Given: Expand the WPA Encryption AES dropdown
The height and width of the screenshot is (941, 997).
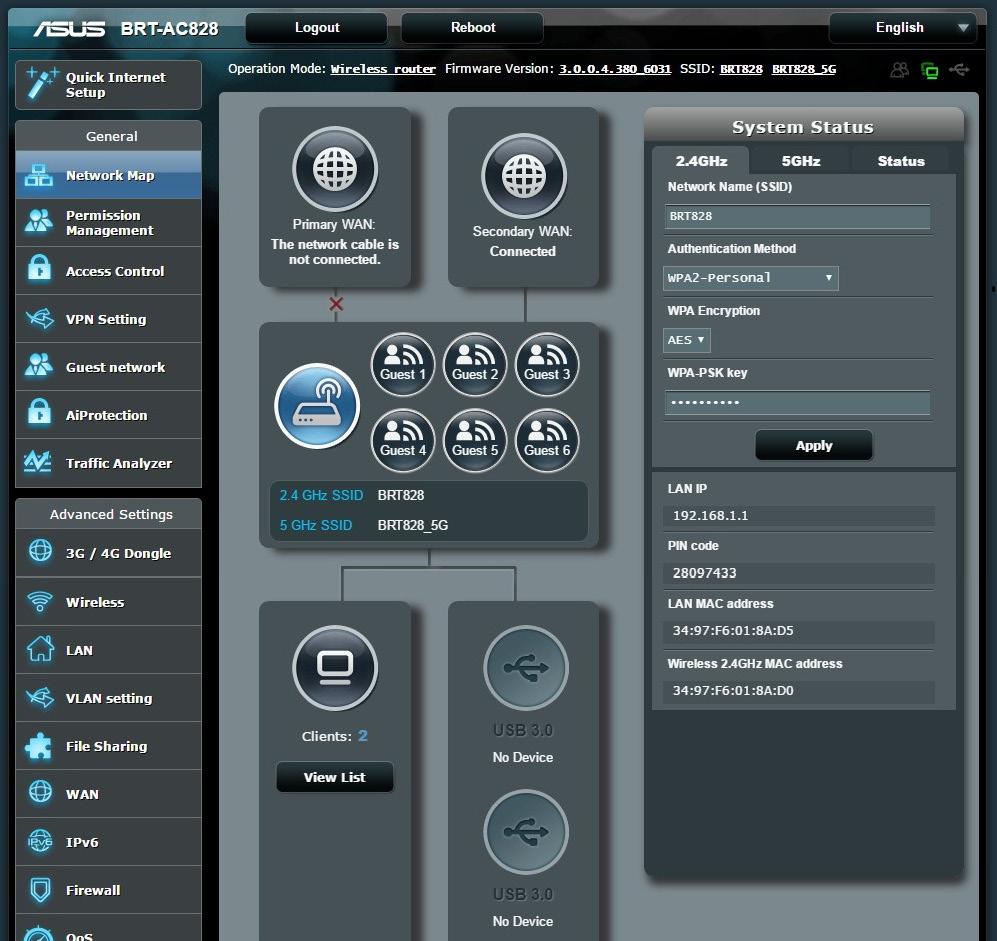Looking at the screenshot, I should point(687,340).
